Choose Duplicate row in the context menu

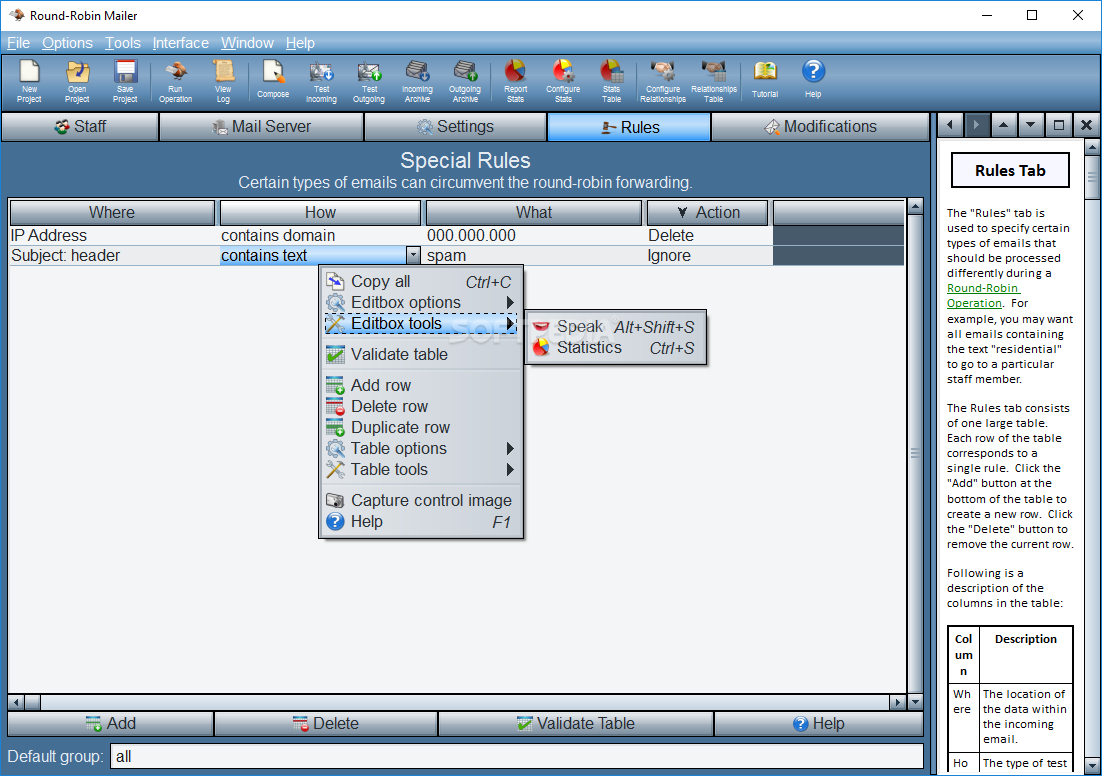point(421,427)
